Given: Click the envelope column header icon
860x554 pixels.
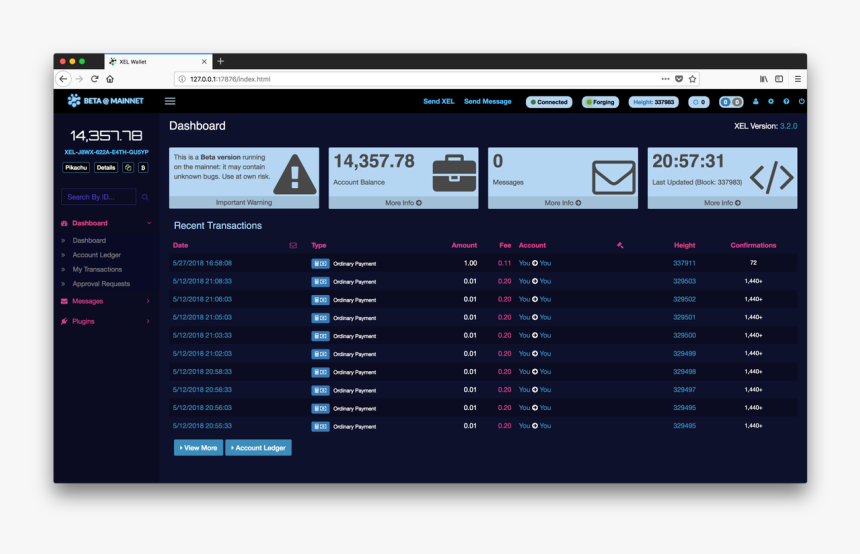Looking at the screenshot, I should [x=293, y=245].
